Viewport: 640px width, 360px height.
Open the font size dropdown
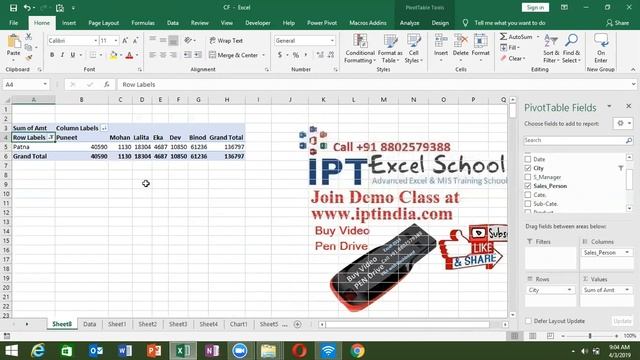(116, 40)
